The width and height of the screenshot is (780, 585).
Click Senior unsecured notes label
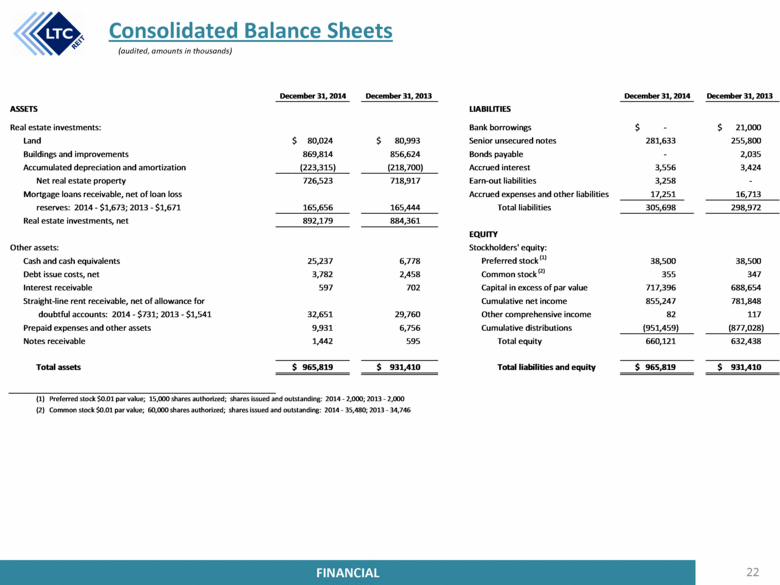pyautogui.click(x=512, y=141)
